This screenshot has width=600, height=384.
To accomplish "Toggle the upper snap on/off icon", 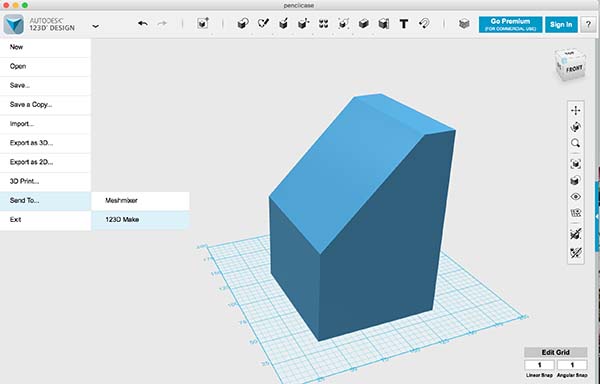I will coord(576,234).
